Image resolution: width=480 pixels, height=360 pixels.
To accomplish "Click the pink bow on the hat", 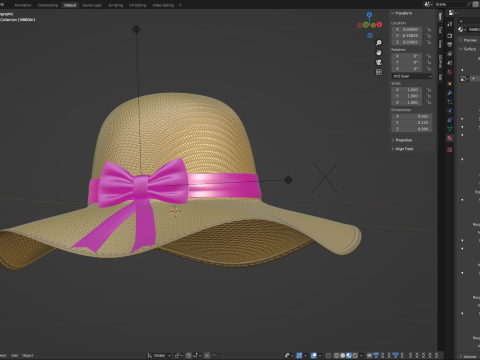I will tap(143, 184).
